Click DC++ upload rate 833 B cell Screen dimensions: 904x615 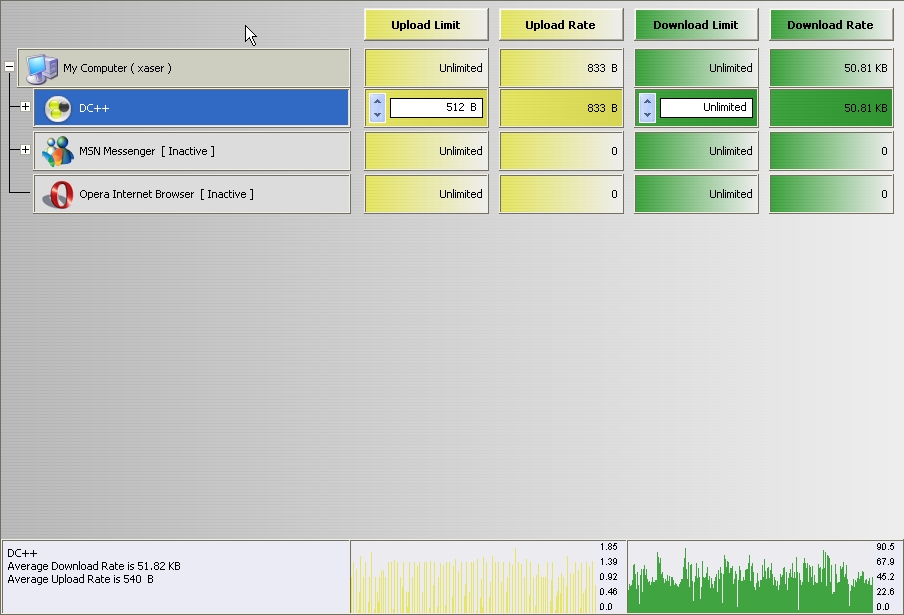click(x=561, y=108)
